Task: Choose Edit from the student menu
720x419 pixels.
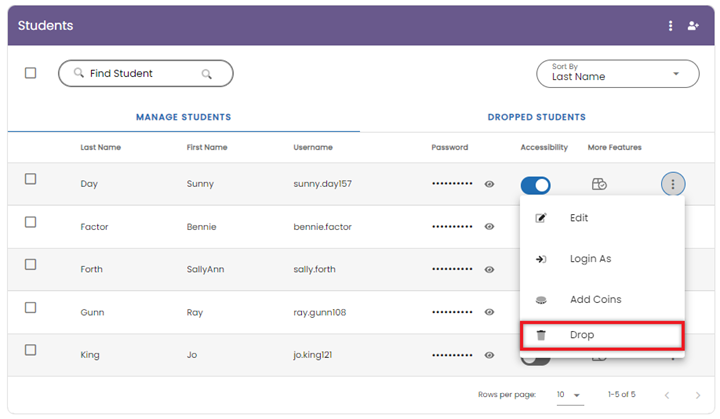Action: tap(602, 218)
